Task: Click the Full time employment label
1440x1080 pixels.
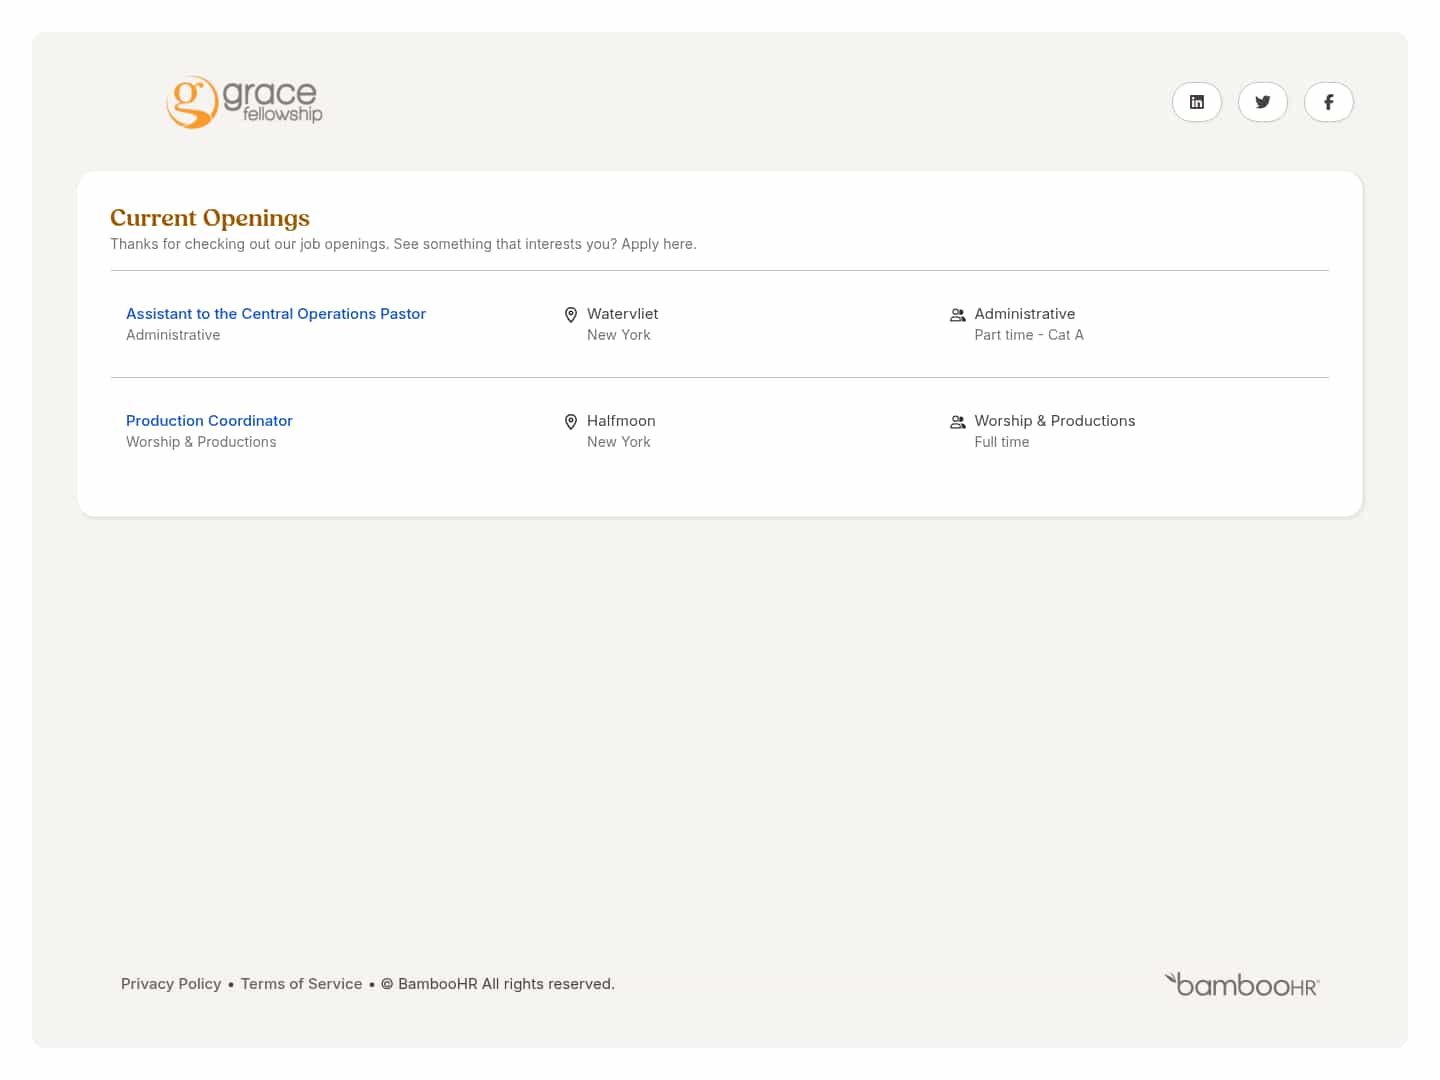Action: (x=1001, y=442)
